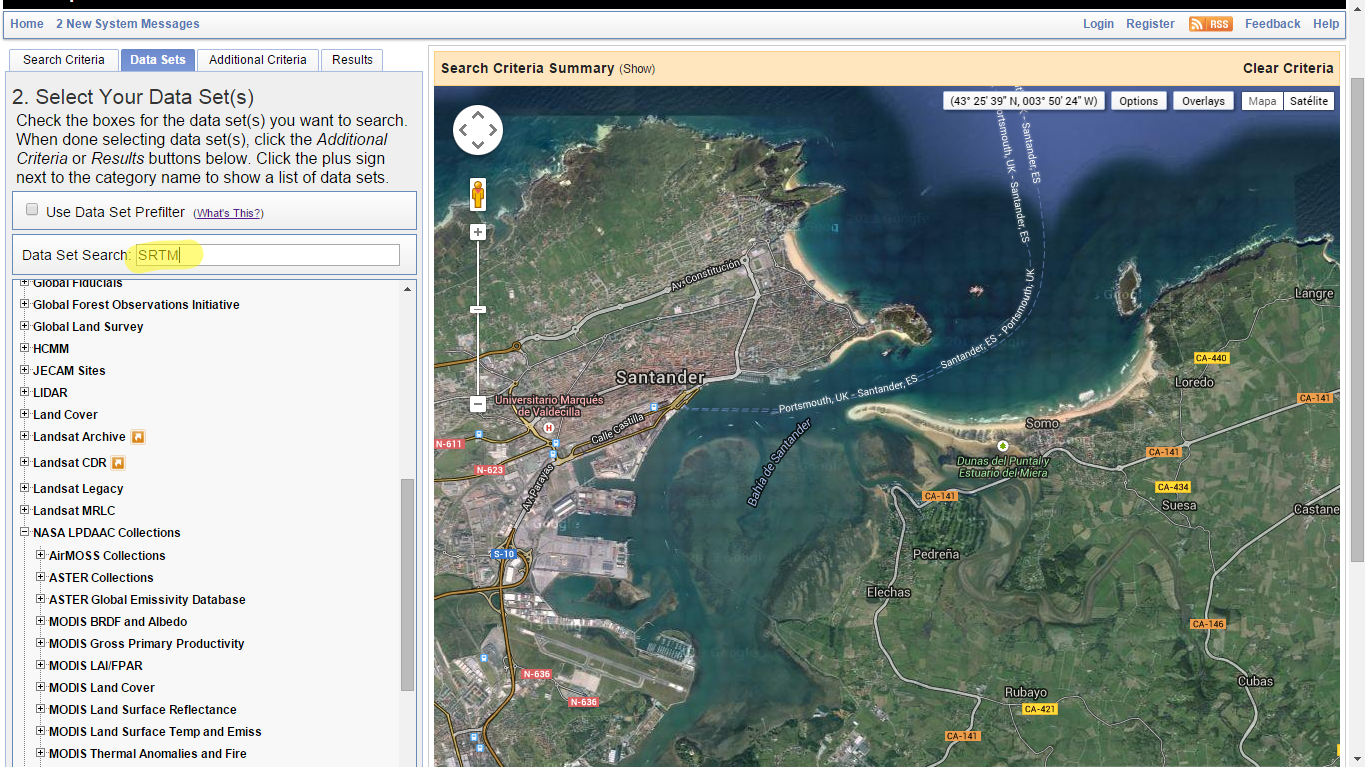Click the data set list scrollbar
The image size is (1365, 767).
tap(407, 585)
